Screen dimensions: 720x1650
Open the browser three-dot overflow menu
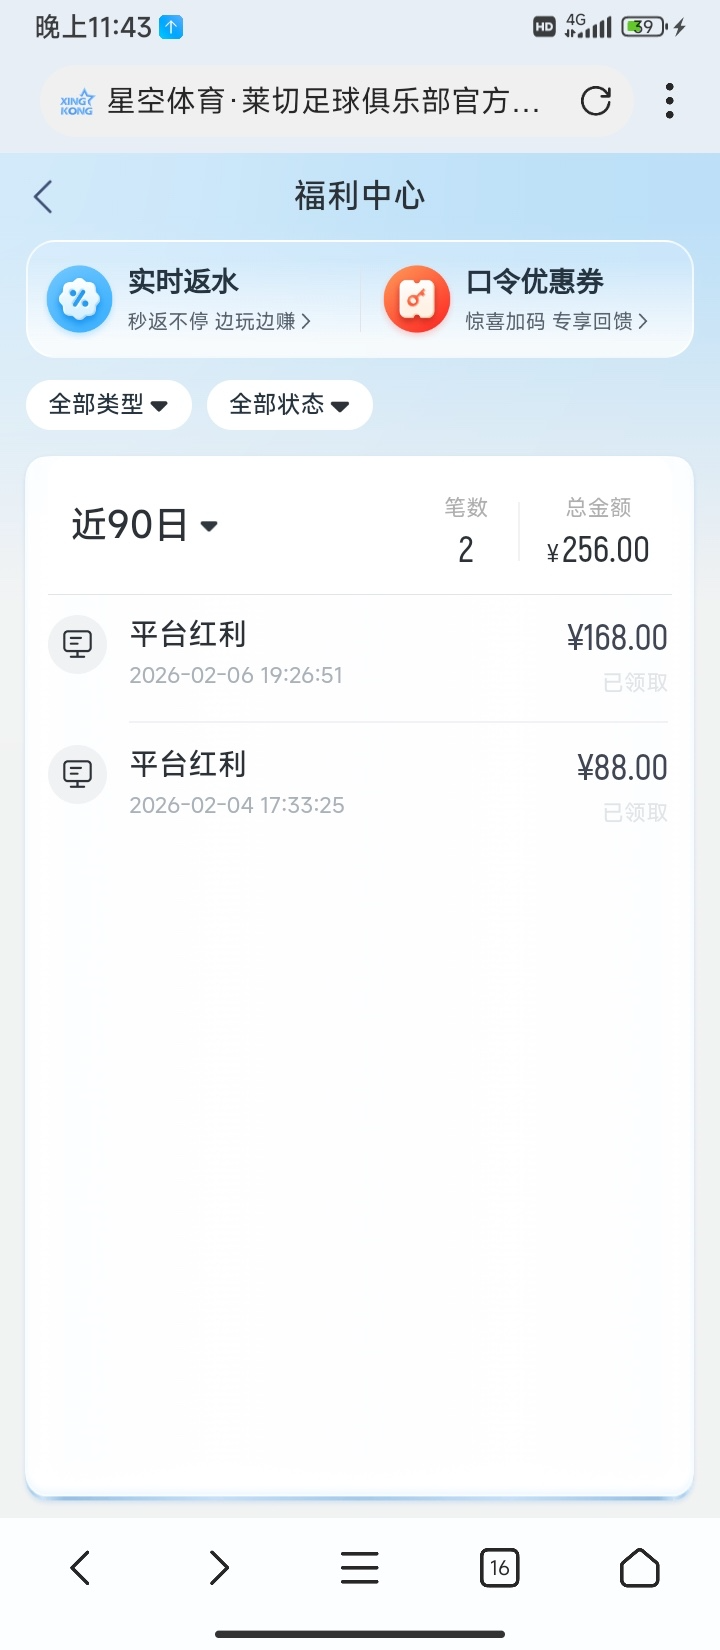click(x=669, y=101)
